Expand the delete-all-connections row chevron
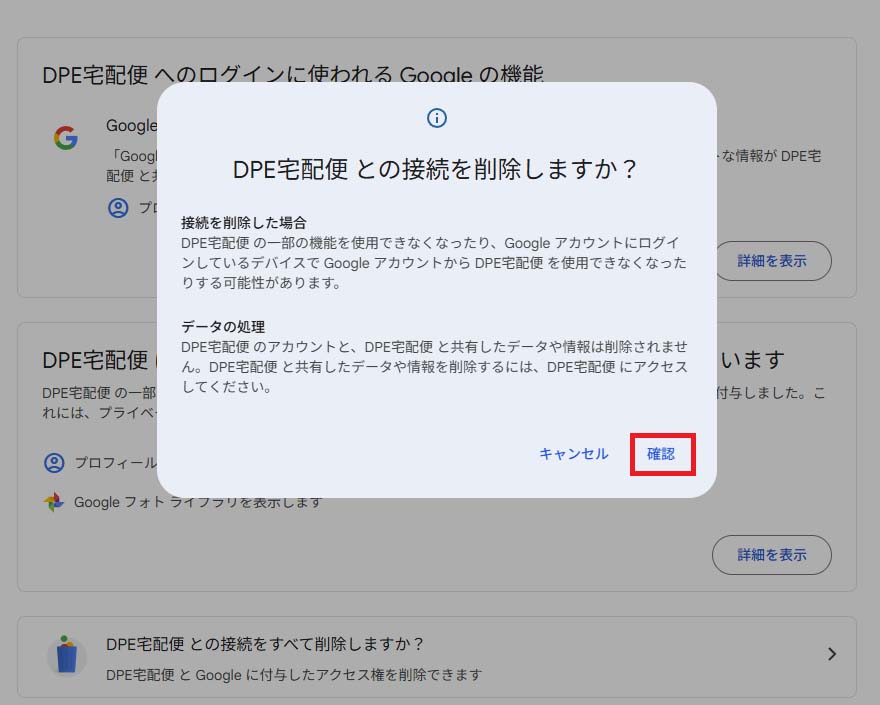 (x=832, y=654)
